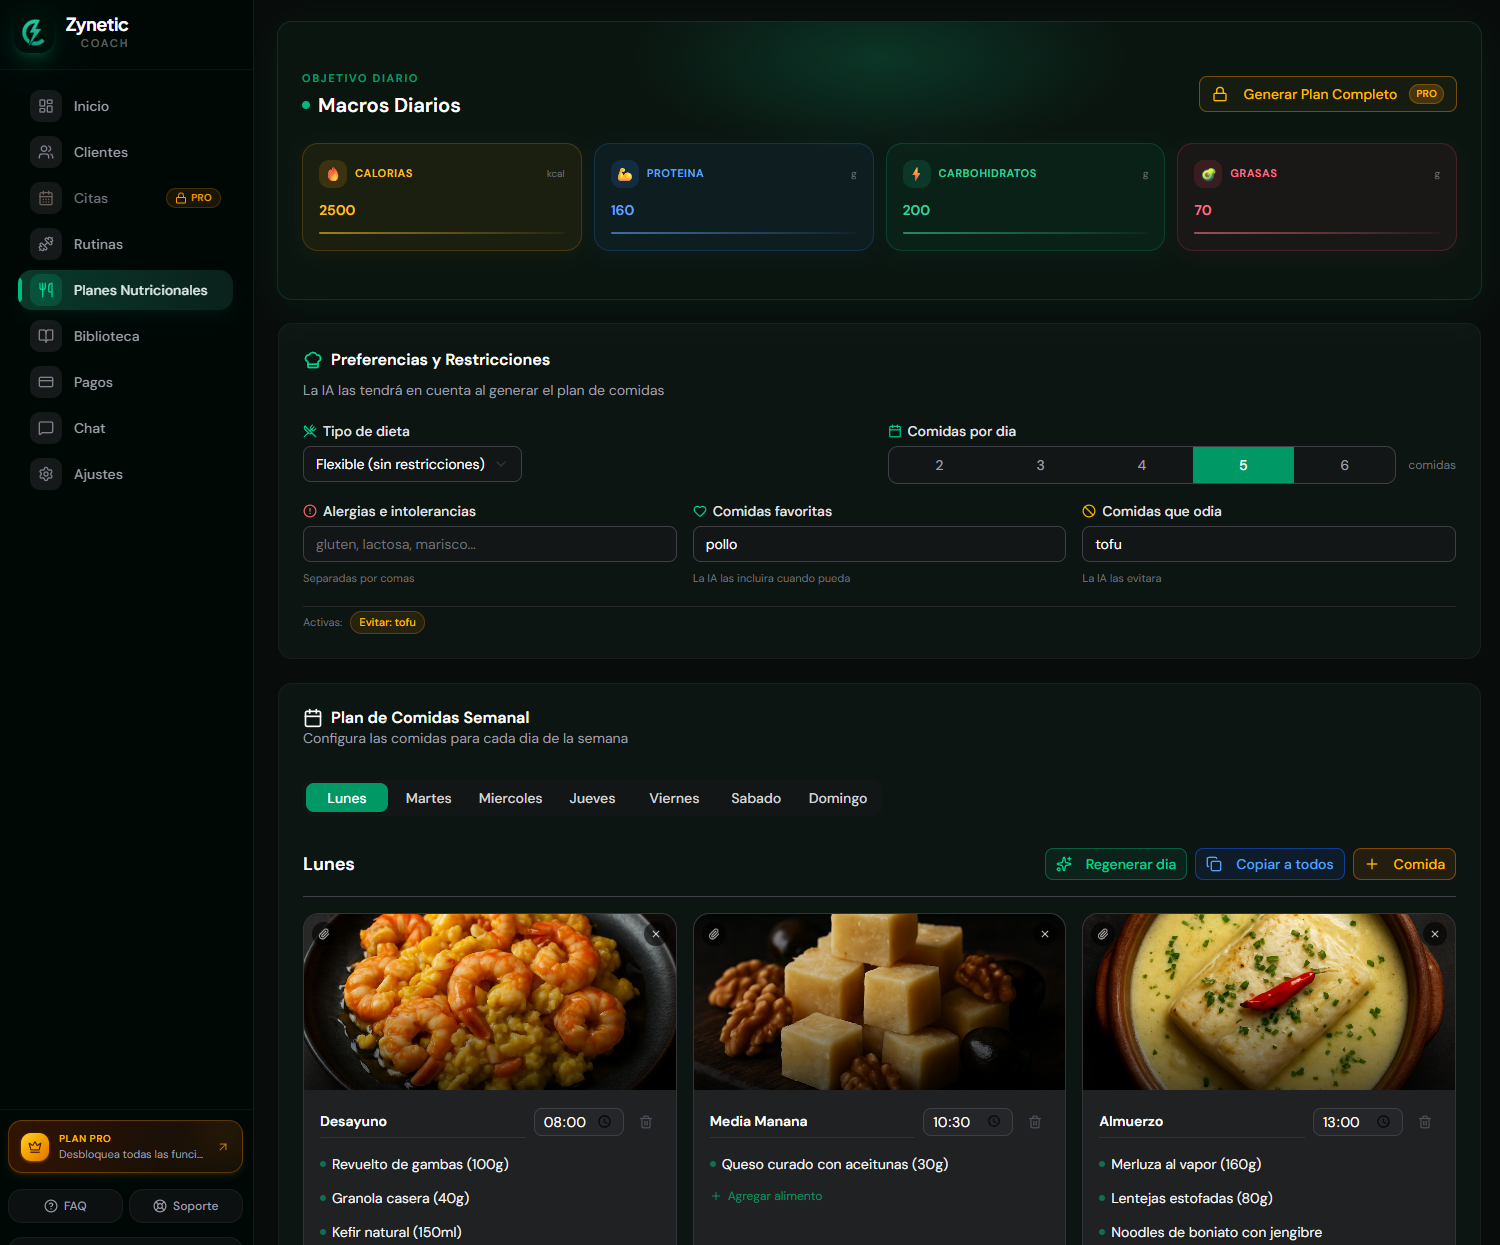This screenshot has height=1245, width=1500.
Task: Open the Clientes section
Action: tap(126, 152)
